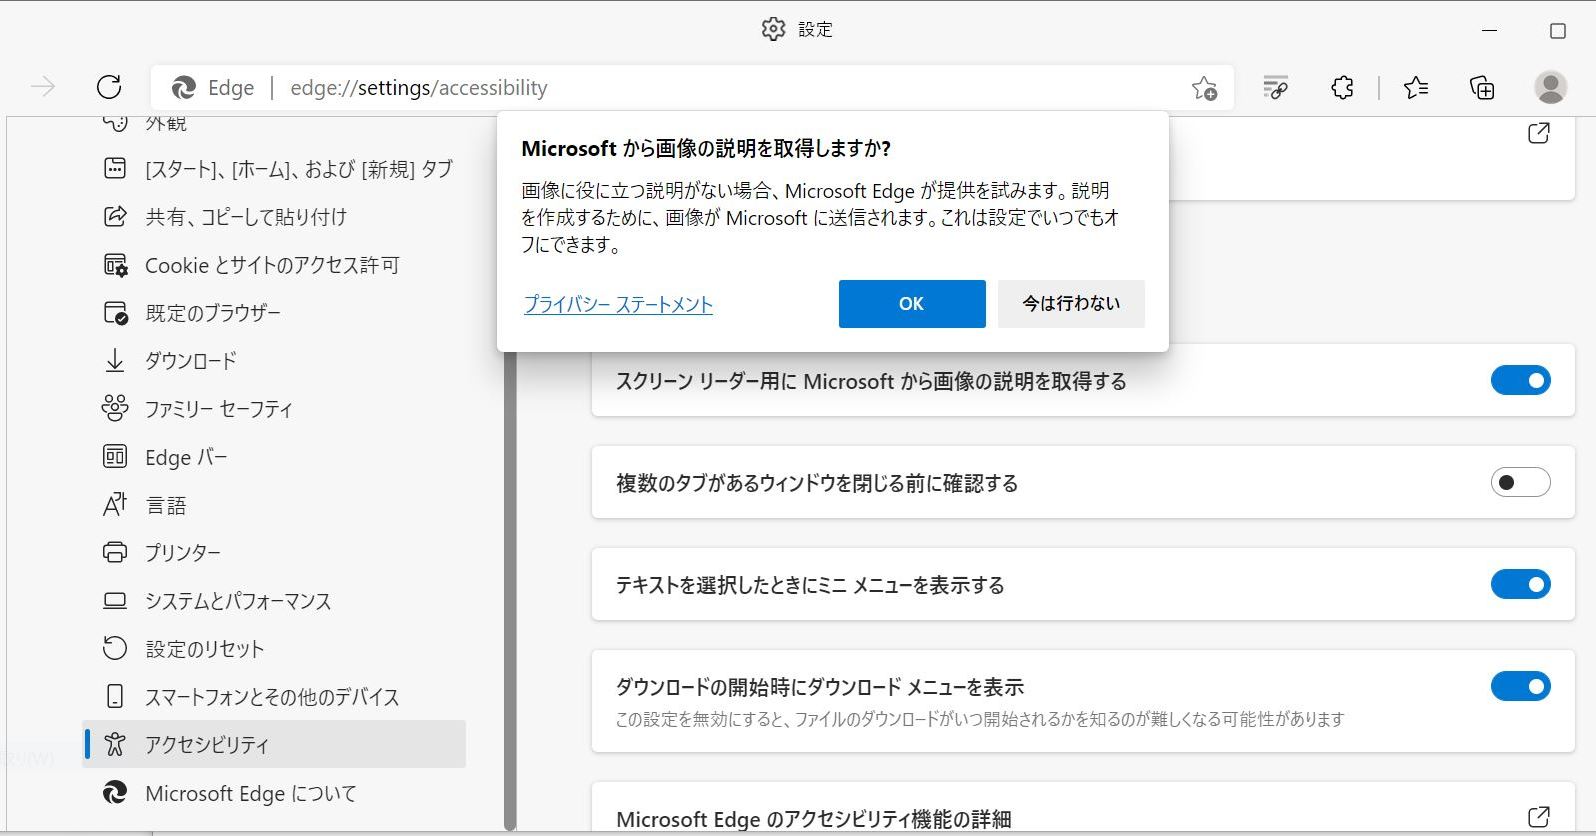Click the 既定のブラウザー icon
Screen dimensions: 1596x836
coord(115,313)
